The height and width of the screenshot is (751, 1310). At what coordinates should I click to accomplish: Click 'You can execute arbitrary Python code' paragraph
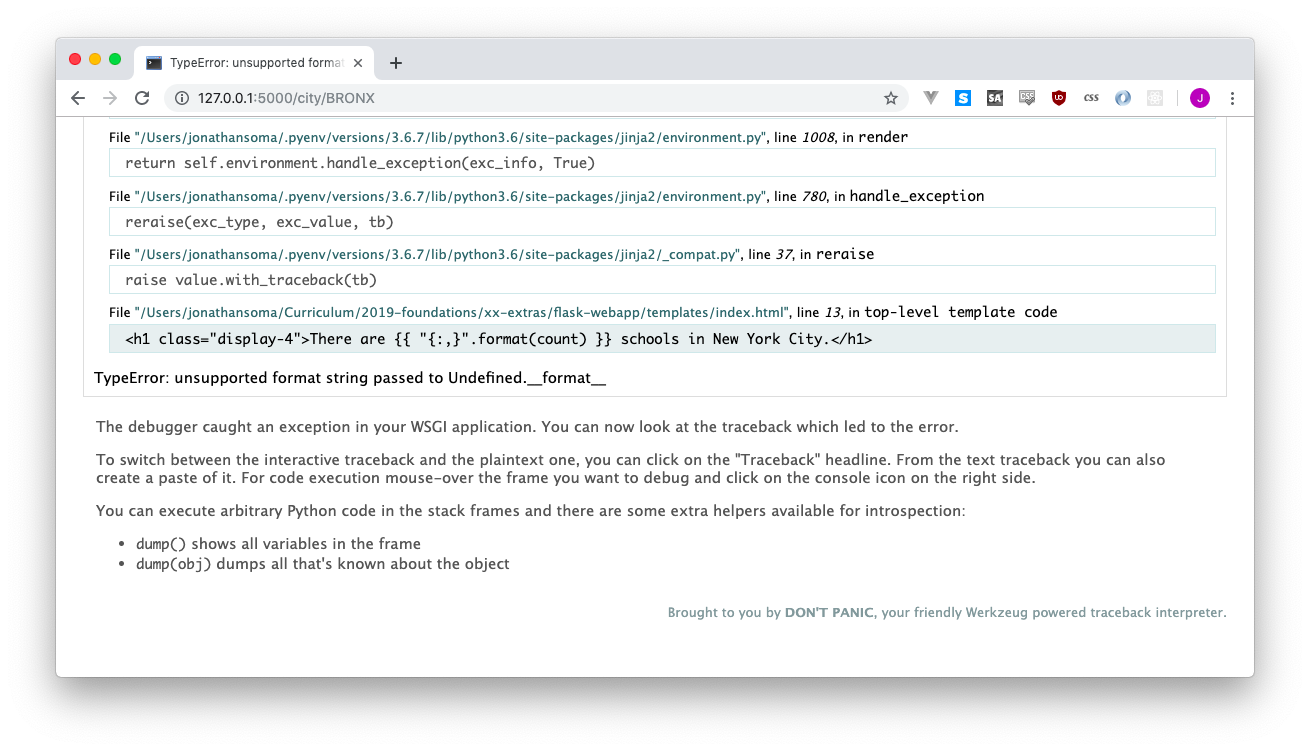point(531,511)
